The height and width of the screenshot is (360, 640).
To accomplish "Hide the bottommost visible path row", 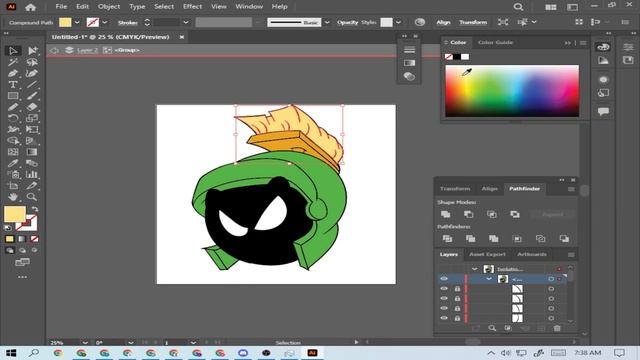I will tap(444, 318).
